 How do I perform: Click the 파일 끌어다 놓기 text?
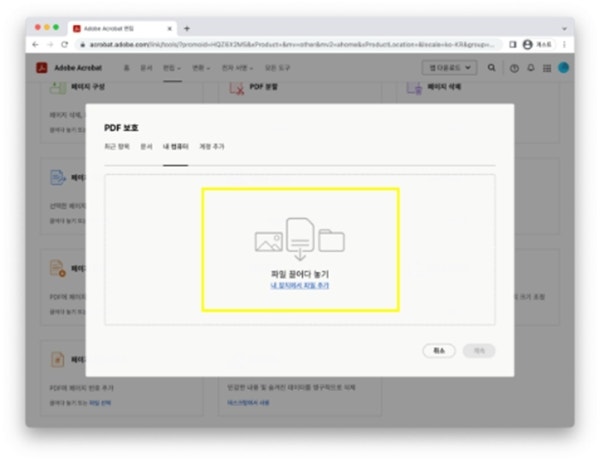coord(300,274)
